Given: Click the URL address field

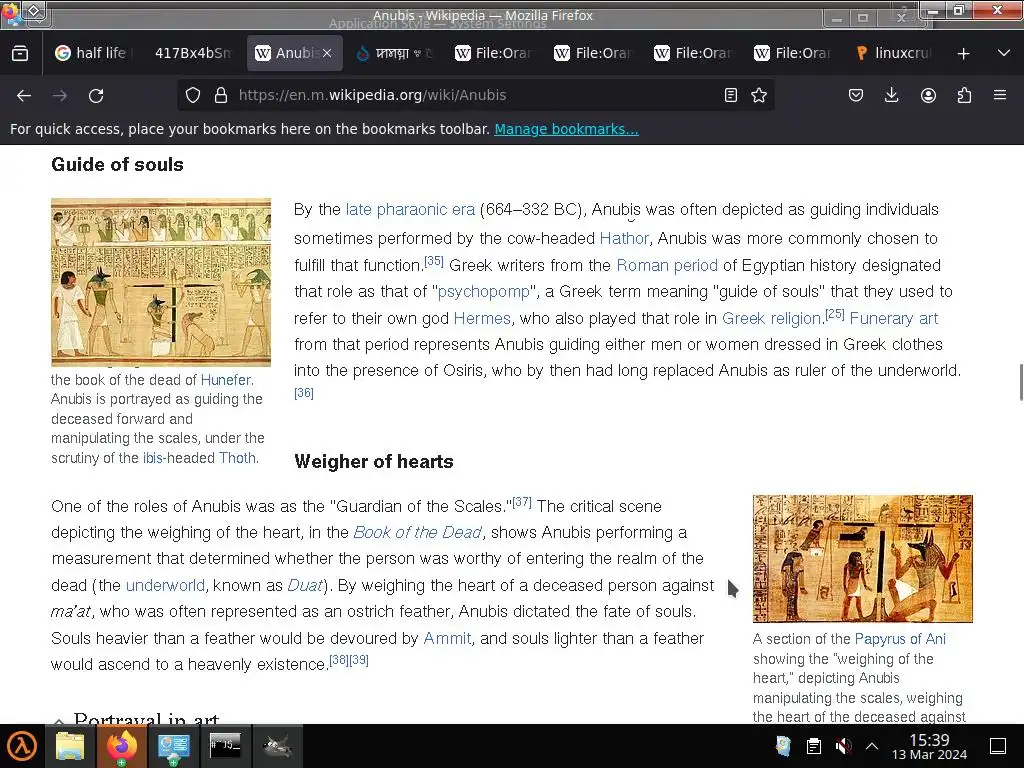Looking at the screenshot, I should [477, 95].
